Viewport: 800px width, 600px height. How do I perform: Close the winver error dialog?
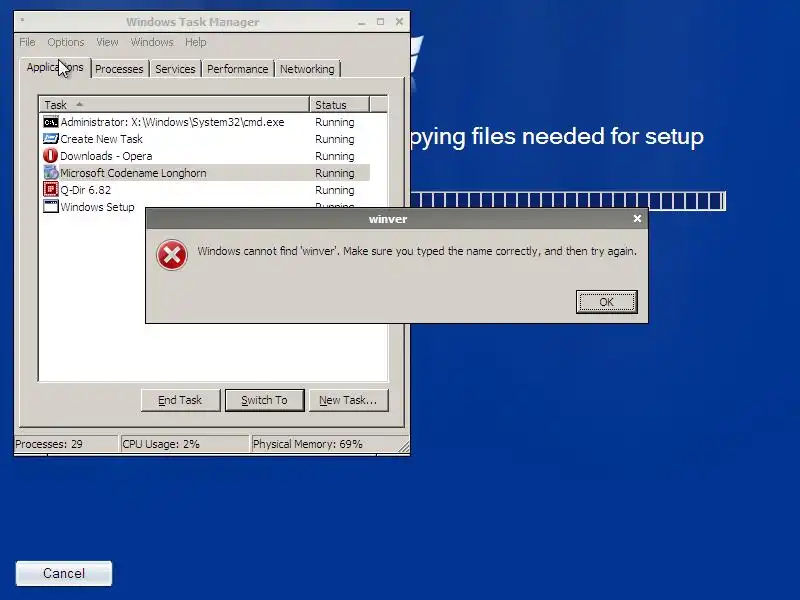(637, 218)
